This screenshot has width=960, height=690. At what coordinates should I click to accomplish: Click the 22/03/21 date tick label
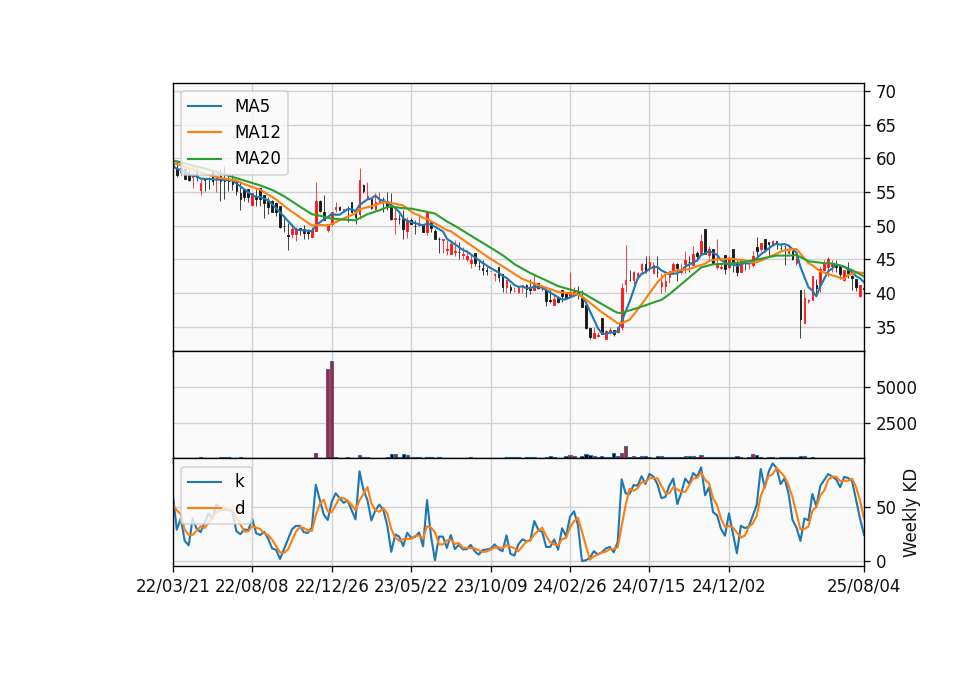coord(173,586)
